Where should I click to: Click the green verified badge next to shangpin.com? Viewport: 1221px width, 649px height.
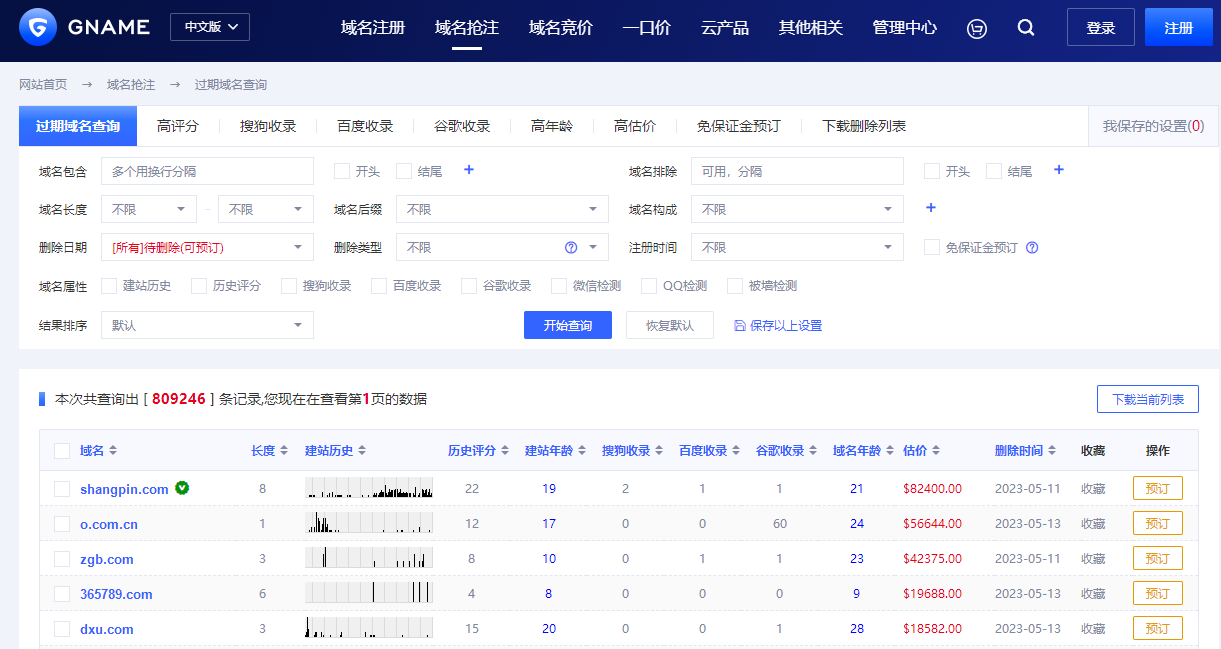(x=182, y=488)
